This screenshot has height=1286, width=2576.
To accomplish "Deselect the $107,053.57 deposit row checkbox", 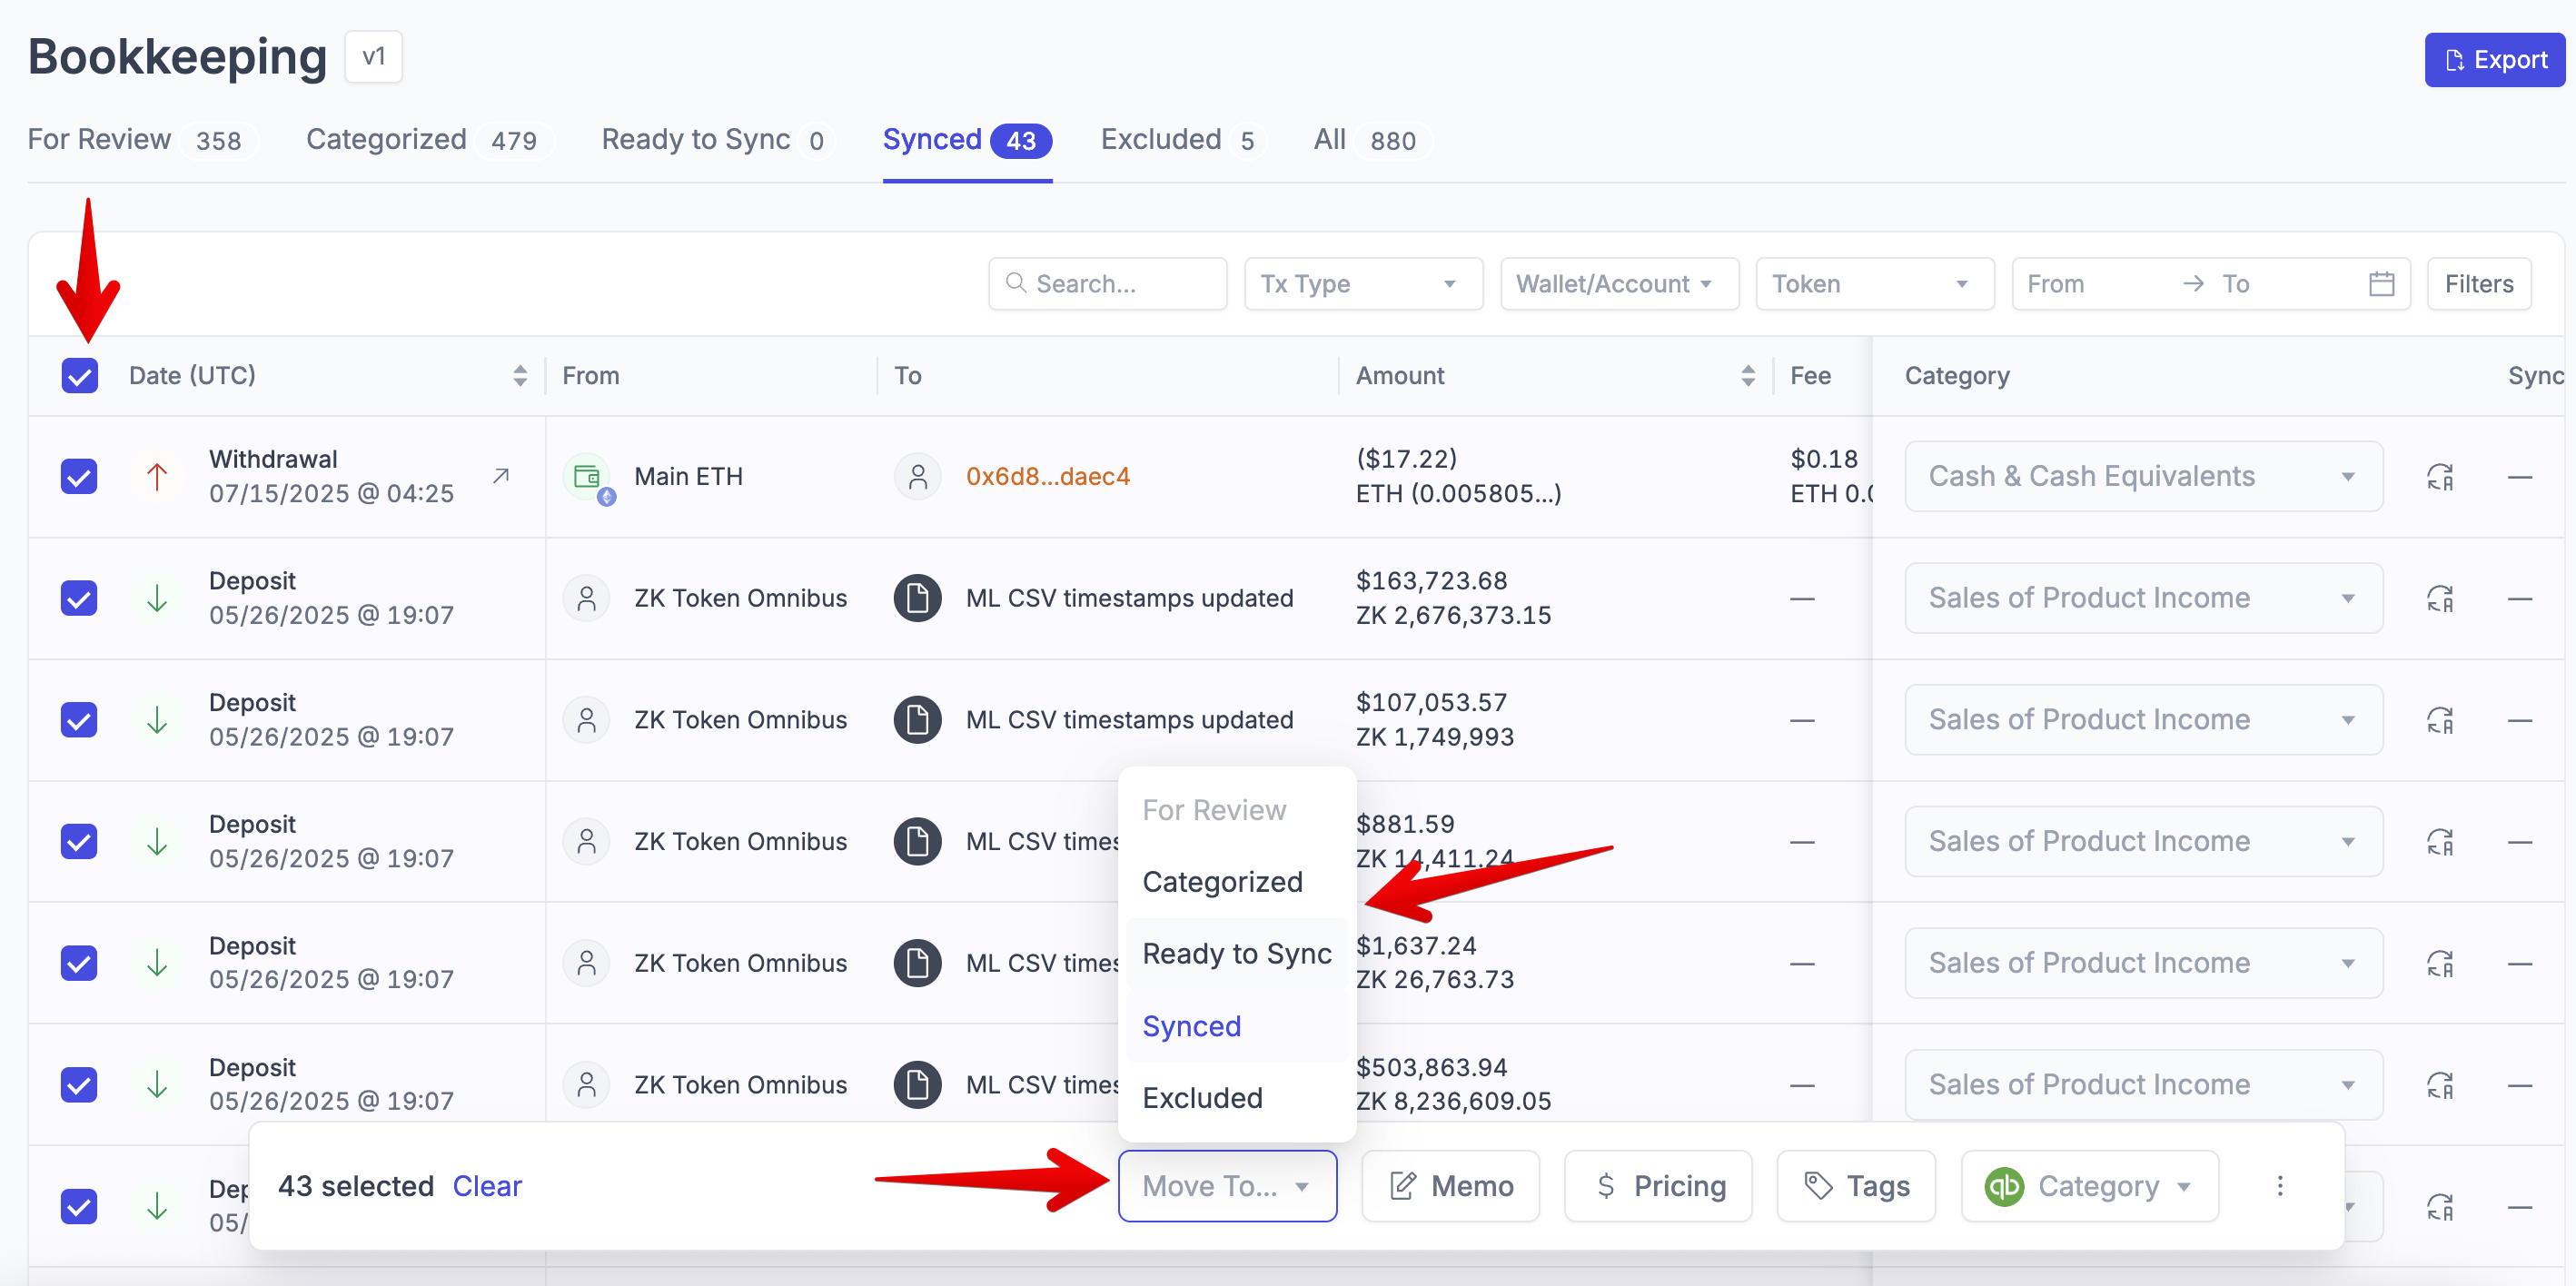I will (80, 720).
